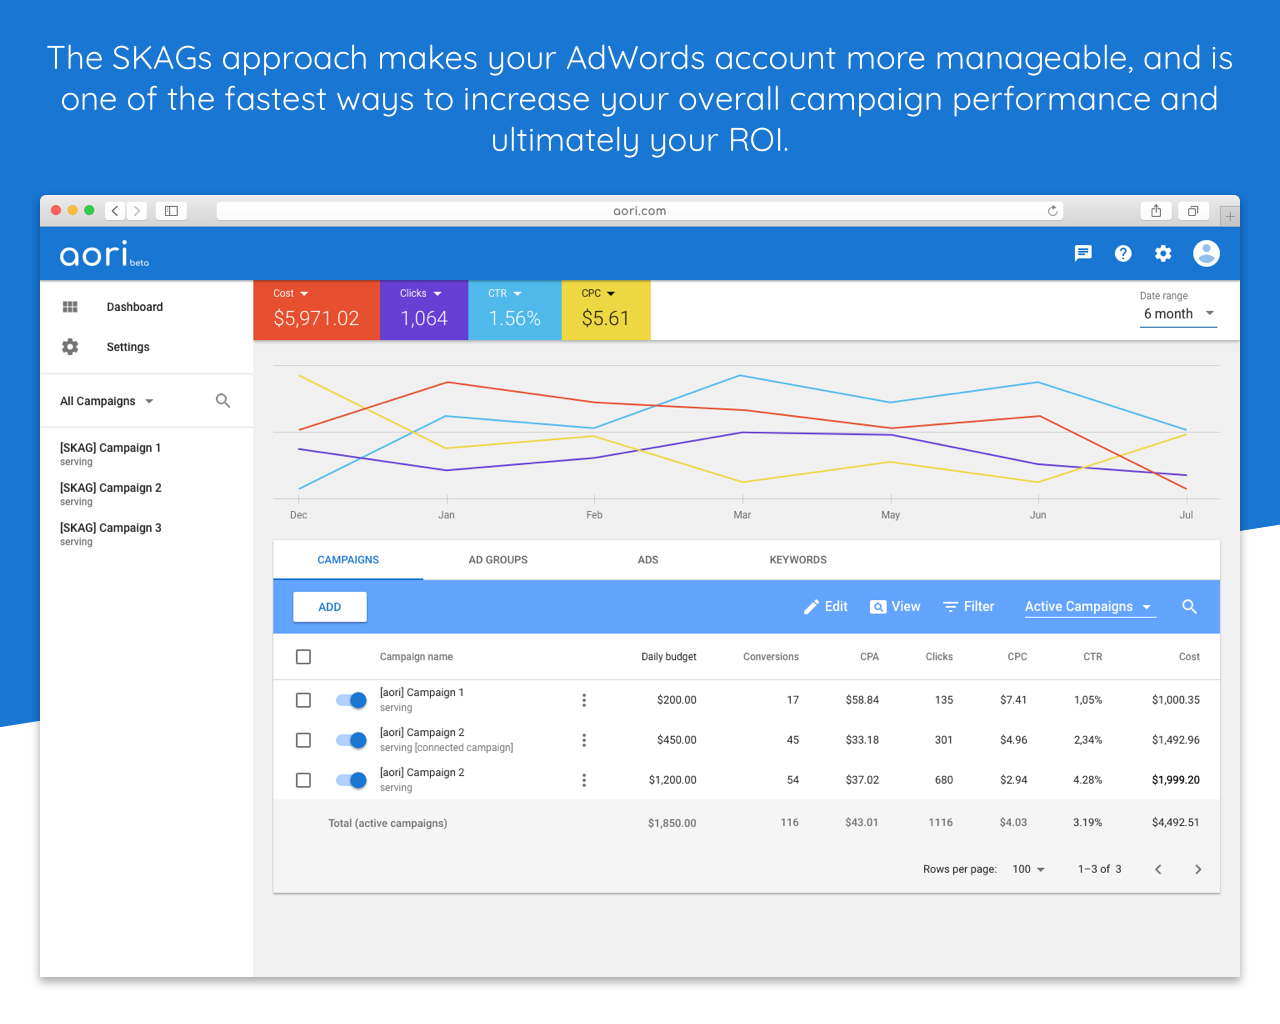The width and height of the screenshot is (1280, 1024).
Task: Open a new browser tab with plus
Action: click(x=1230, y=215)
